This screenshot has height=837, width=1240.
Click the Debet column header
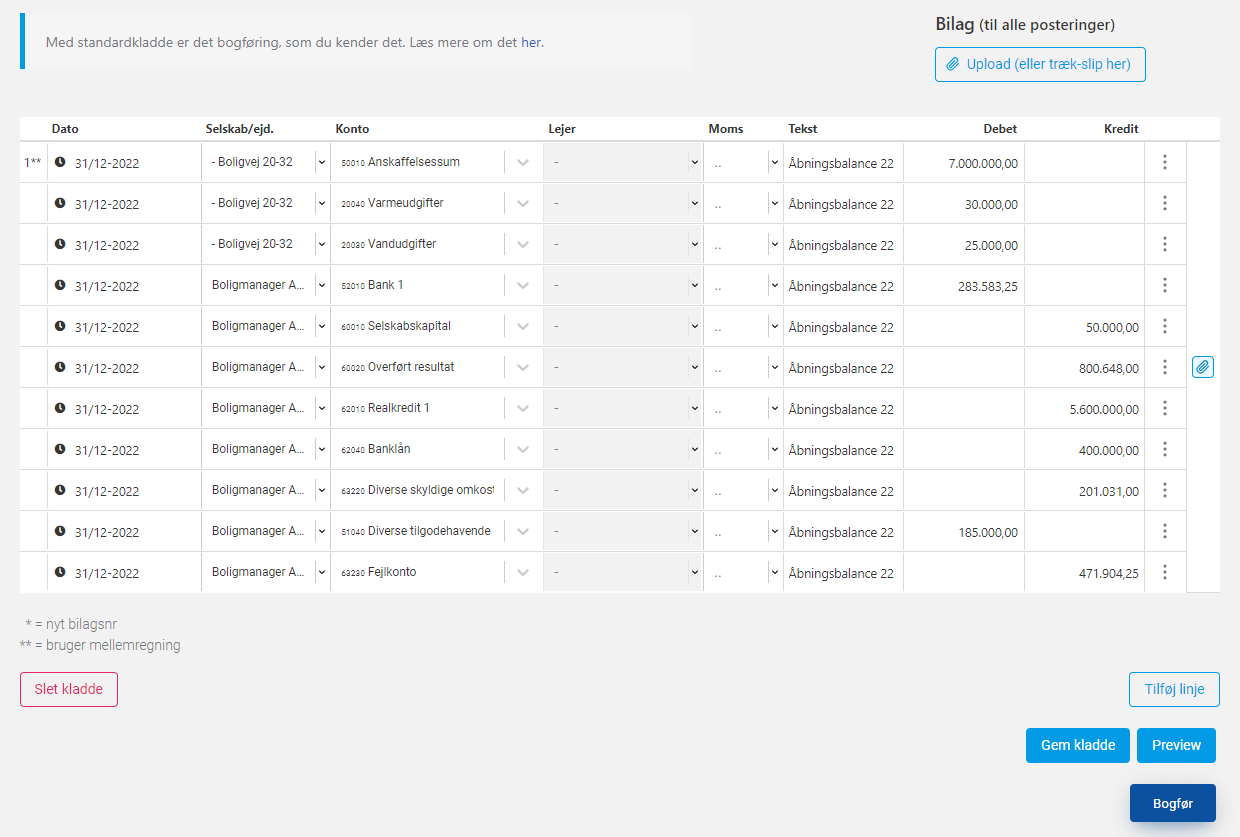click(1000, 129)
